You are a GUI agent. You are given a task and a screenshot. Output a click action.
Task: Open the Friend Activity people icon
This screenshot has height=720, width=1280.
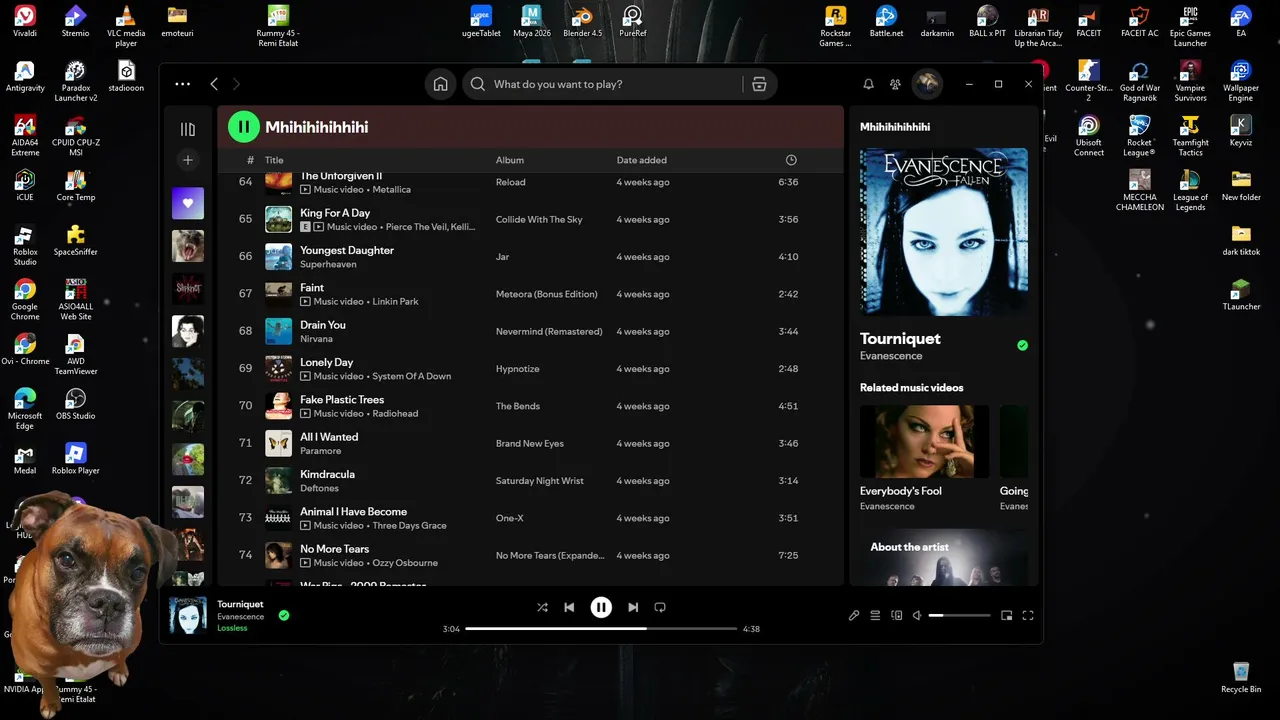click(x=895, y=84)
